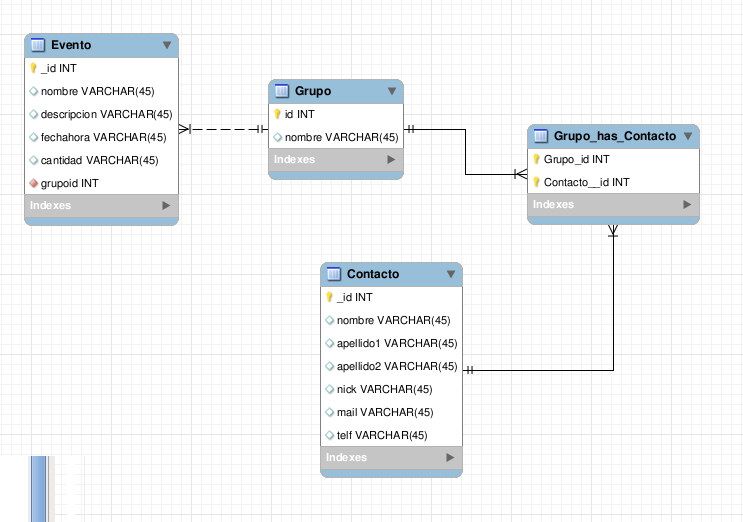Click diamond icon beside Contacto nombre column
The height and width of the screenshot is (522, 743).
click(x=330, y=320)
